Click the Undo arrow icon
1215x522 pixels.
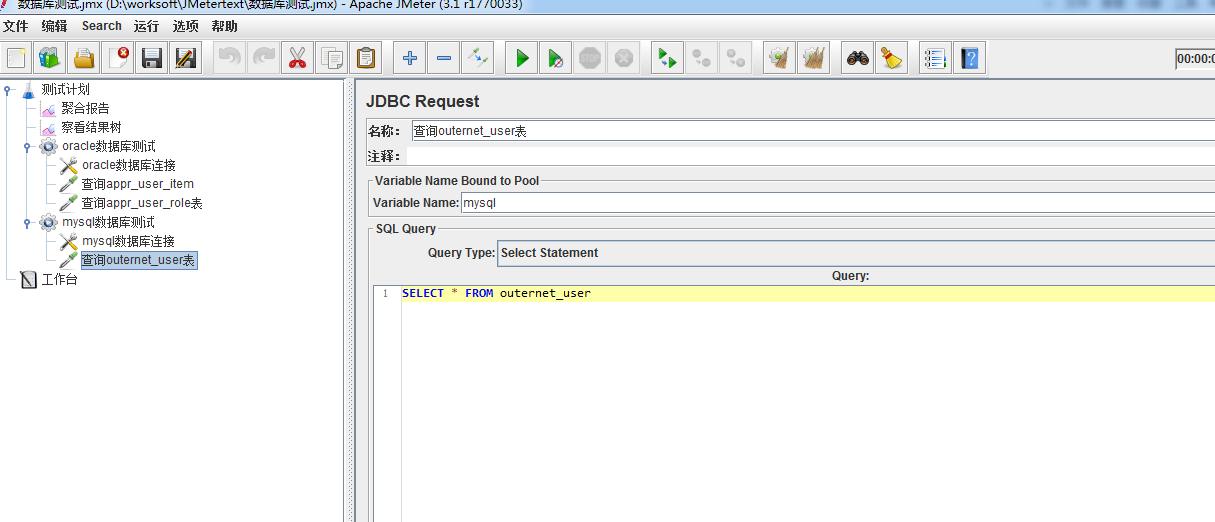point(230,58)
